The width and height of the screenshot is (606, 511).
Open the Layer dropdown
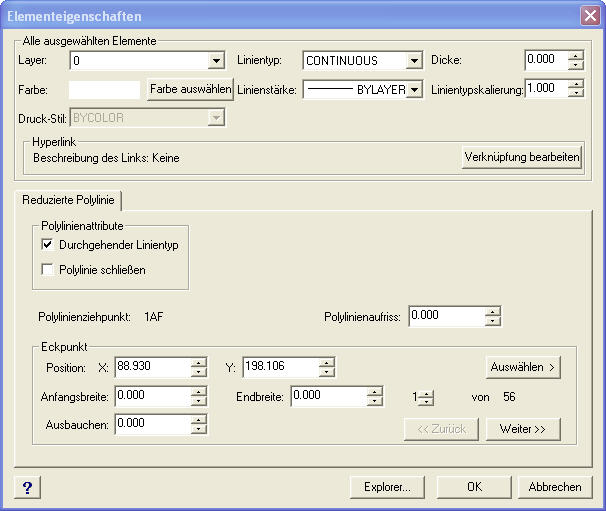tap(216, 61)
